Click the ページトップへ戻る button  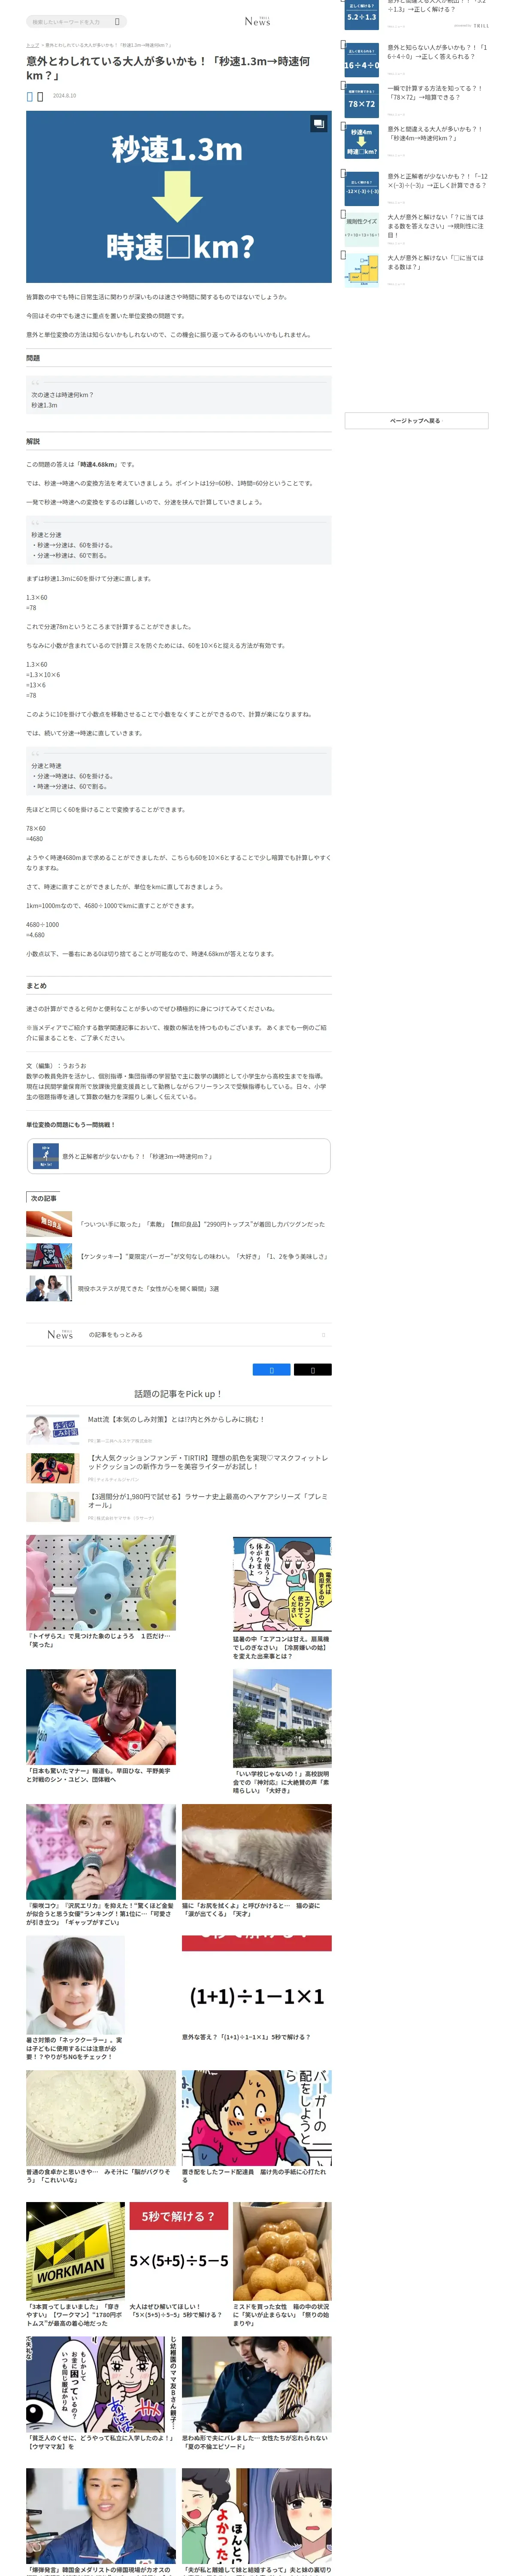click(416, 421)
